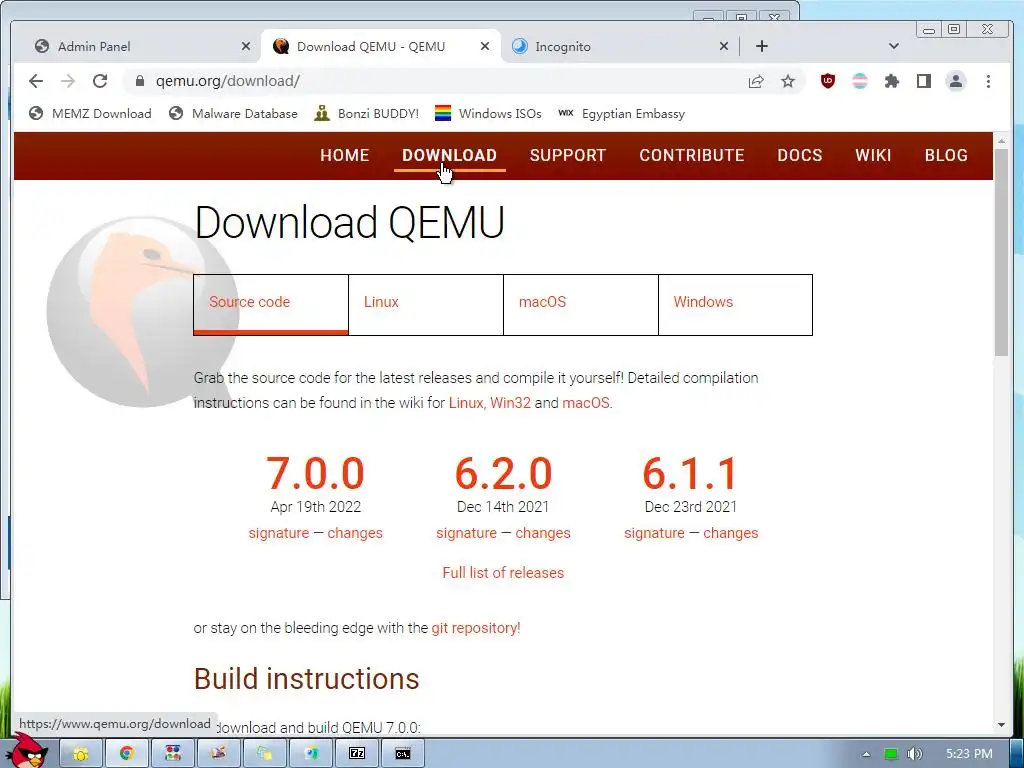
Task: Toggle the browser side panel
Action: point(923,81)
